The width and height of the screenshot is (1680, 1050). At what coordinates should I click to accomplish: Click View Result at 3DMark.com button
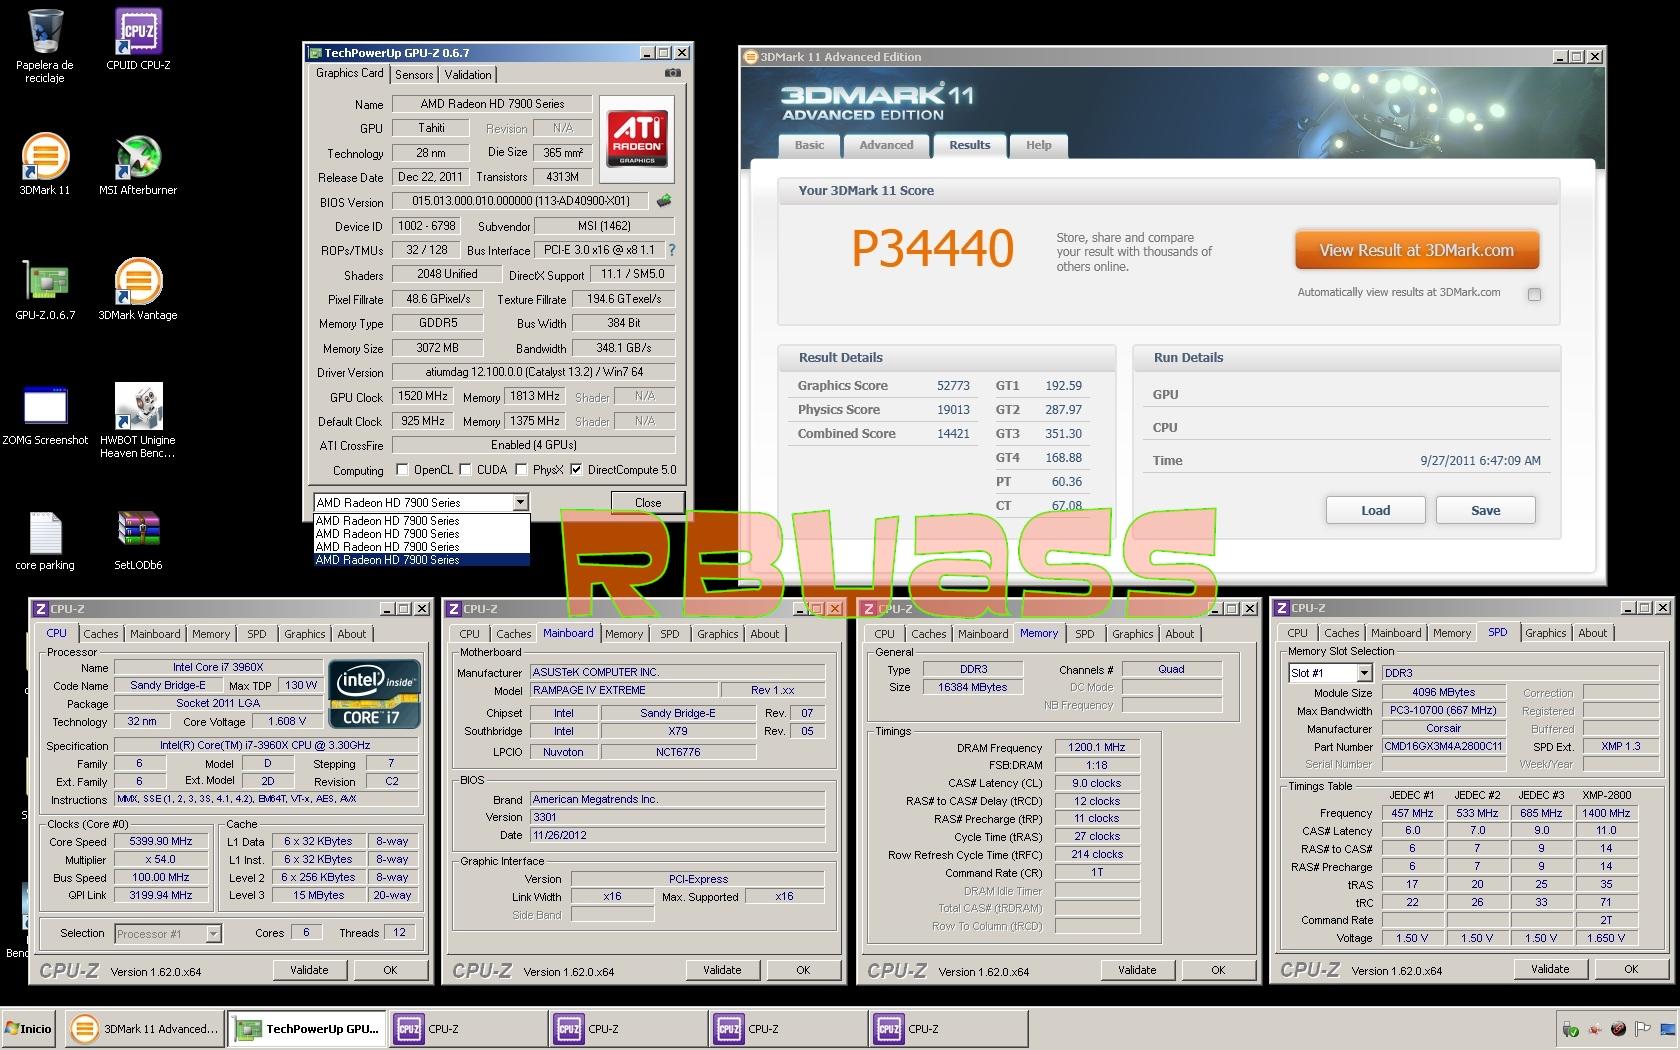1416,250
